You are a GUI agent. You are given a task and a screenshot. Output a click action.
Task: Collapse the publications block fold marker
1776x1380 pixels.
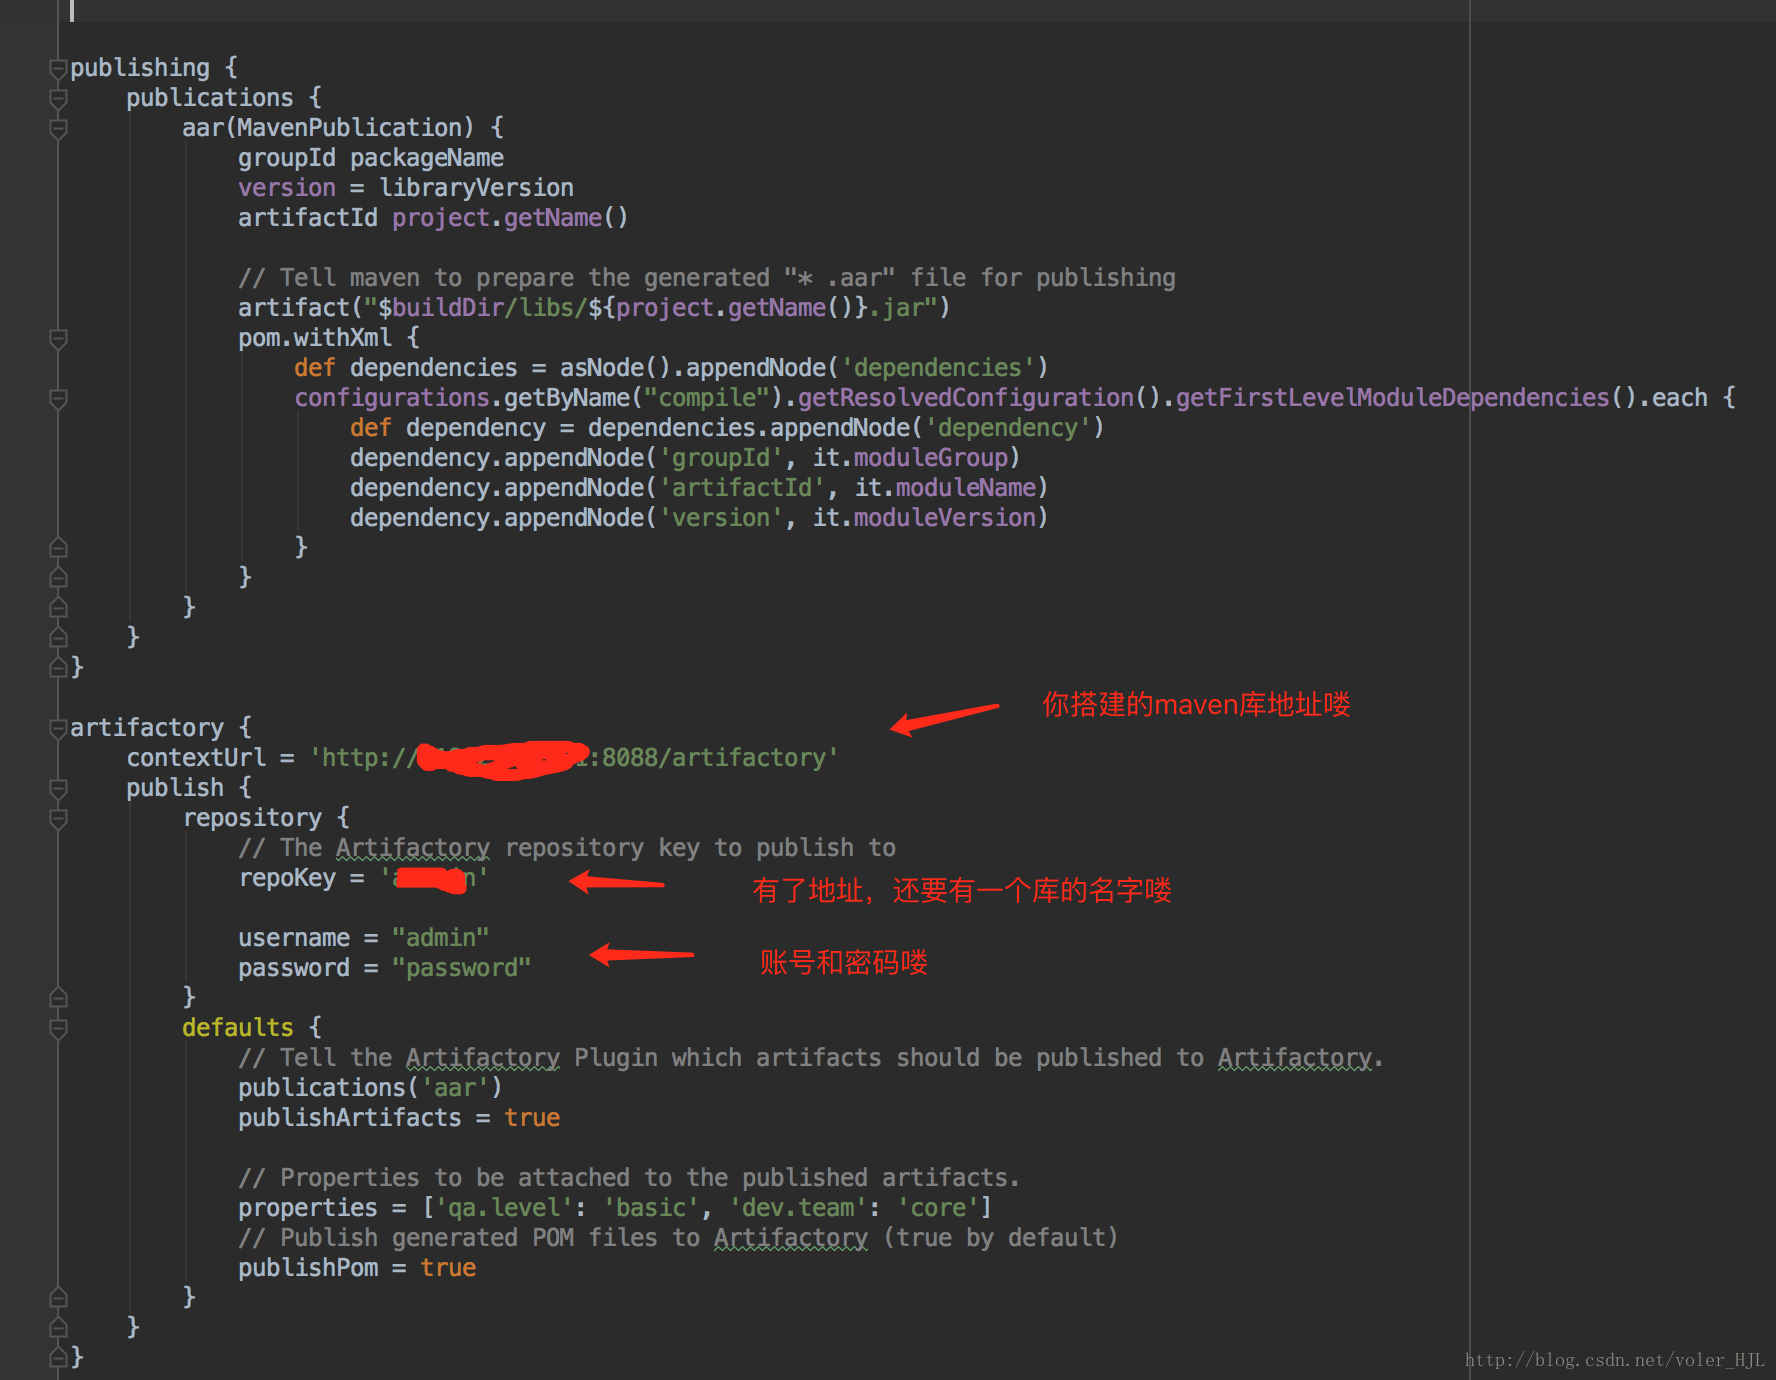(58, 98)
